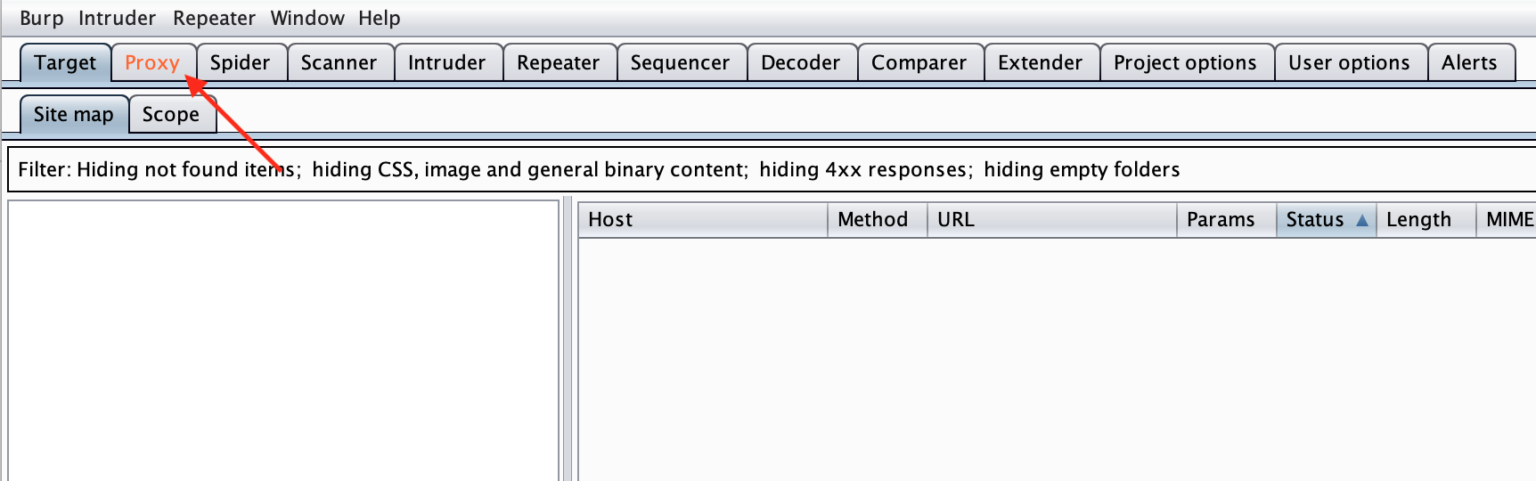Open the Alerts tab
The height and width of the screenshot is (481, 1536).
tap(1469, 62)
